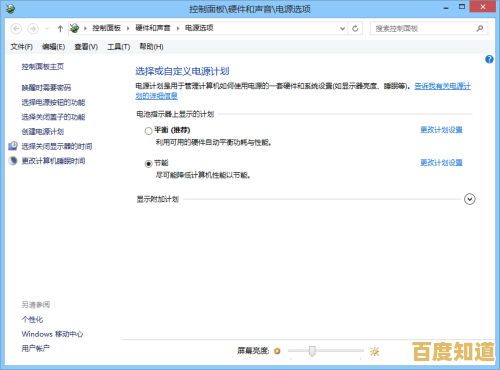This screenshot has height=370, width=500.
Task: Open 更改计算机睡眠时间 link
Action: (53, 161)
